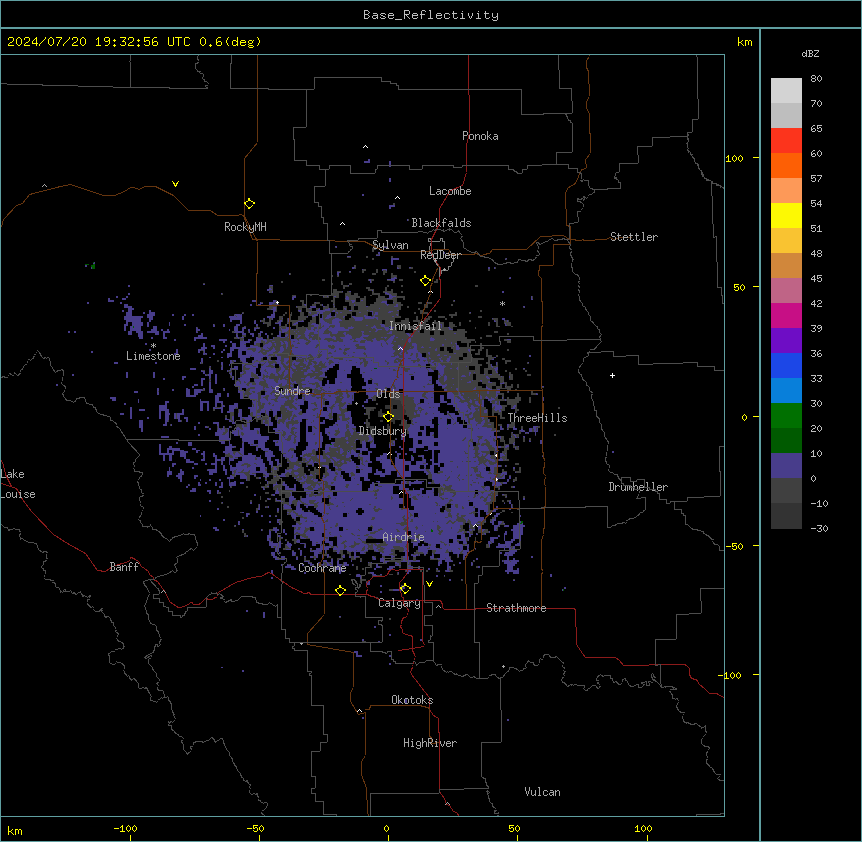Click the 10 dBZ purple color swatch
The image size is (862, 842).
click(x=786, y=466)
